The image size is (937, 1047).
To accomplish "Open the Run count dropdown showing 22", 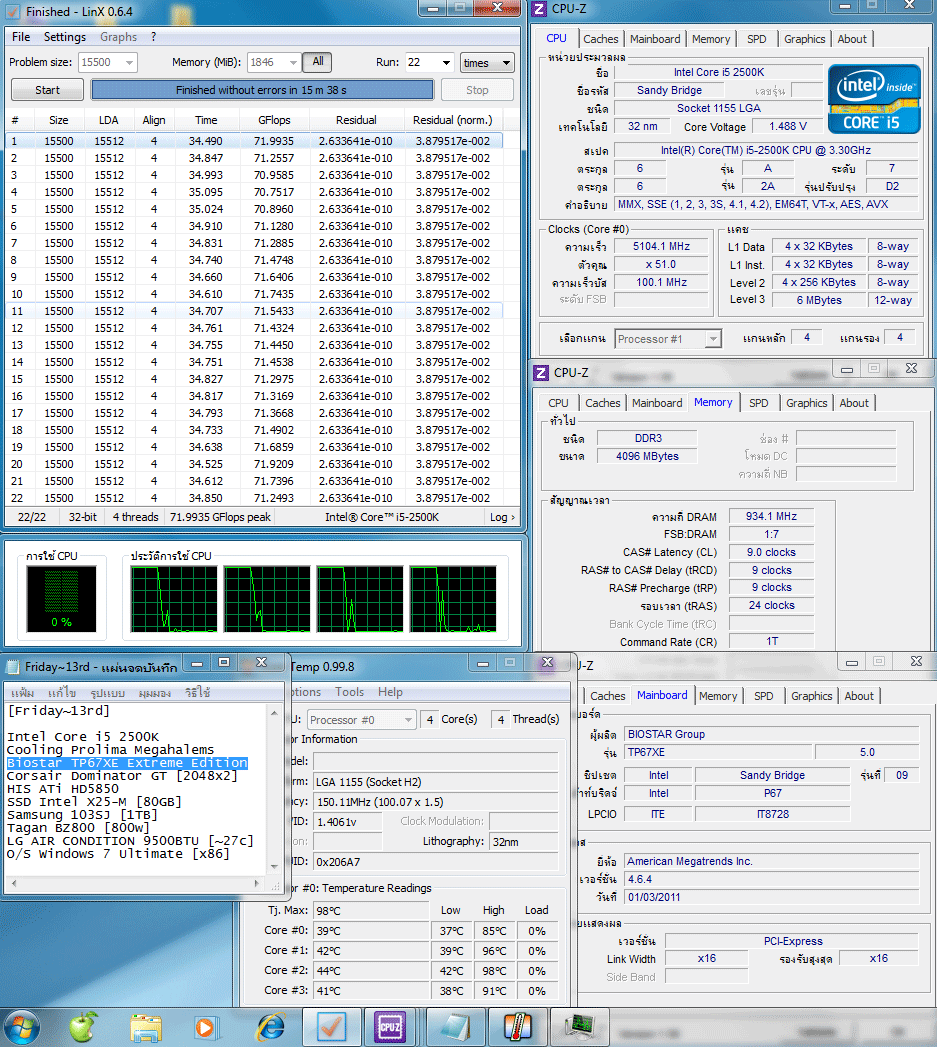I will point(446,63).
